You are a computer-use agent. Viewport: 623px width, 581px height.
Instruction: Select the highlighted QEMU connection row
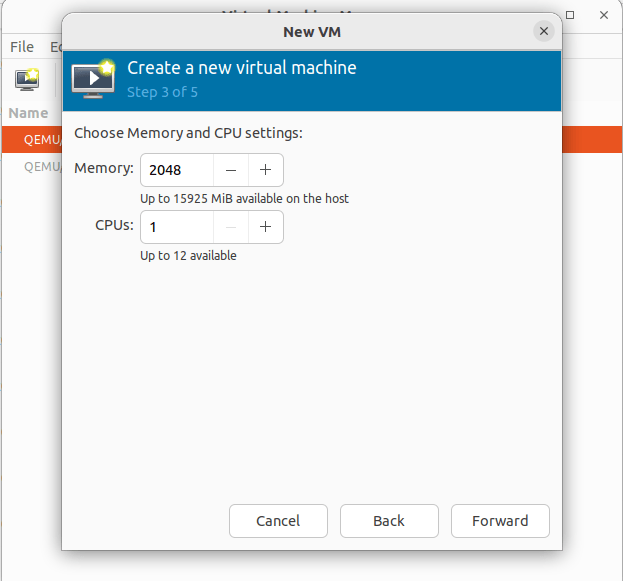pyautogui.click(x=40, y=140)
